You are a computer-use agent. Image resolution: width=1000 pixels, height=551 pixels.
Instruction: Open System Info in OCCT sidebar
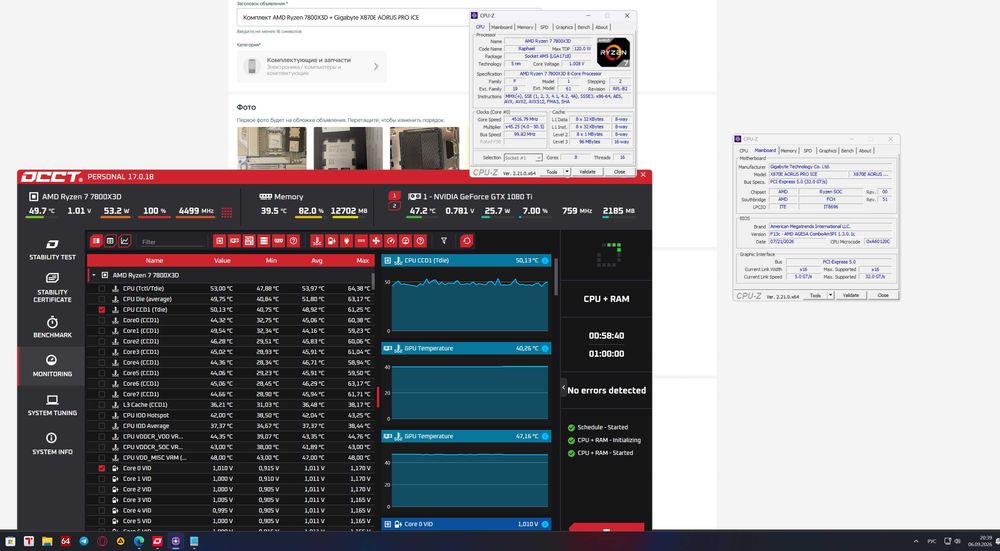coord(52,444)
